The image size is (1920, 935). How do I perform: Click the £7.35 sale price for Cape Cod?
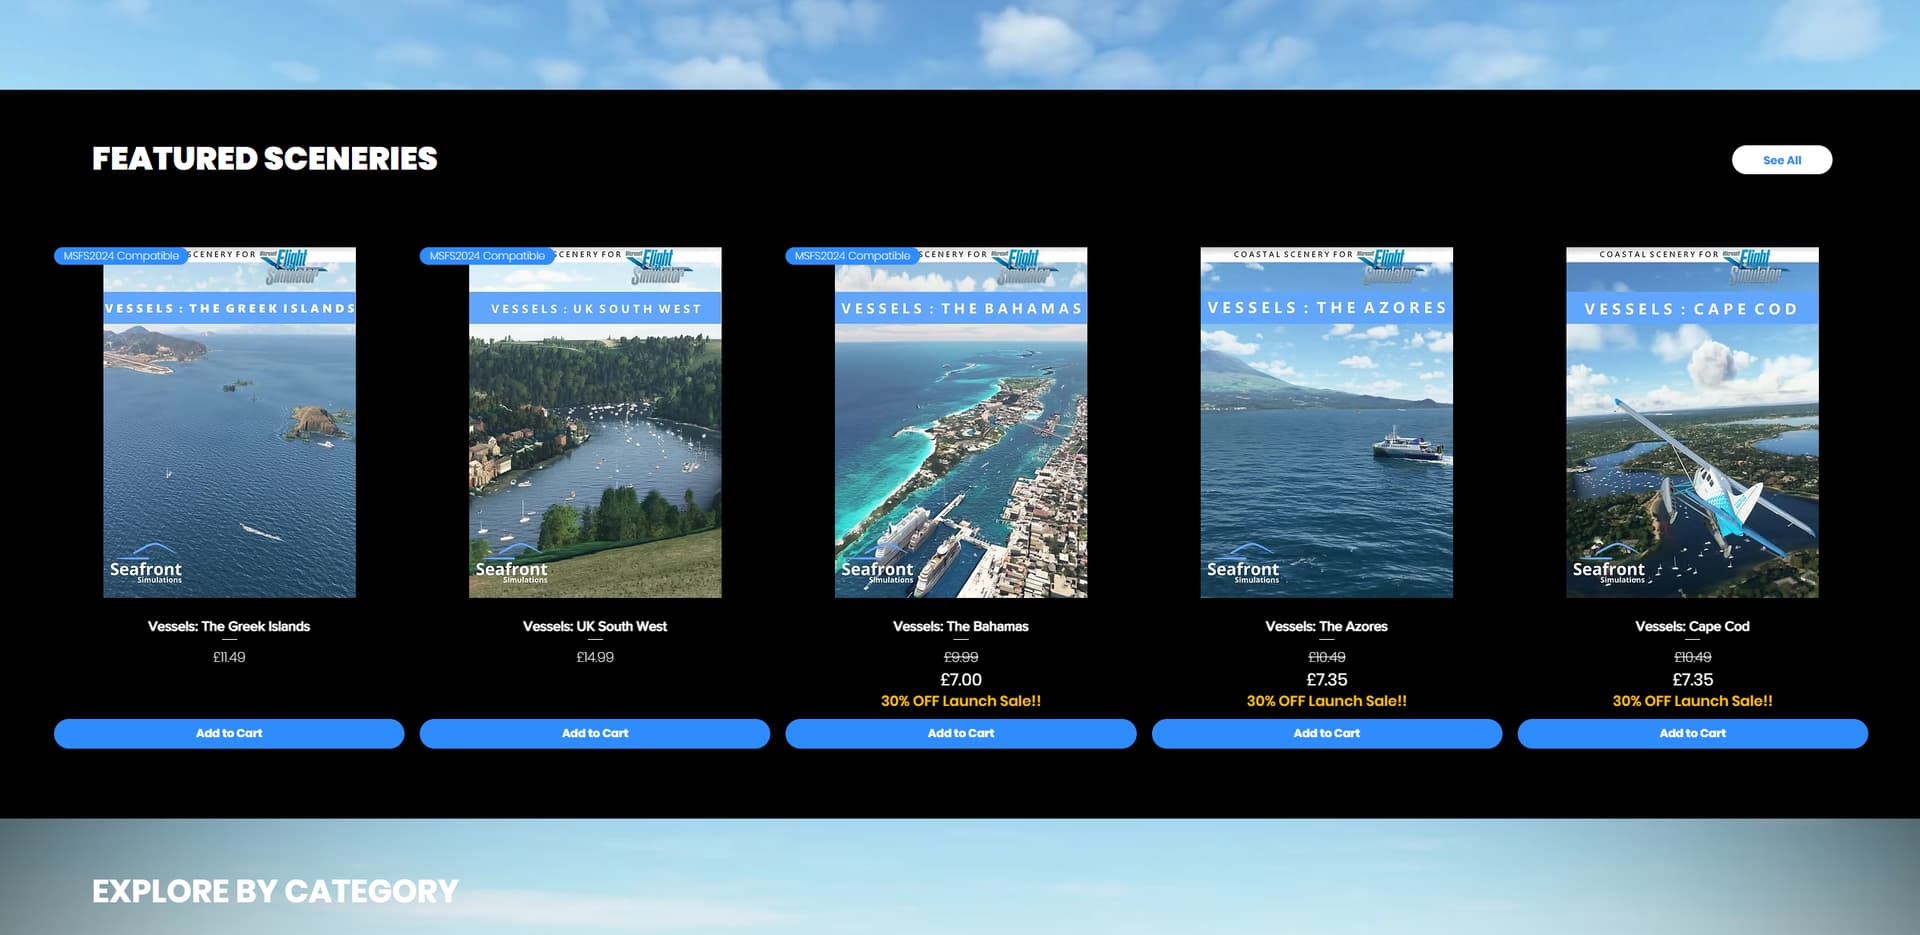point(1692,680)
